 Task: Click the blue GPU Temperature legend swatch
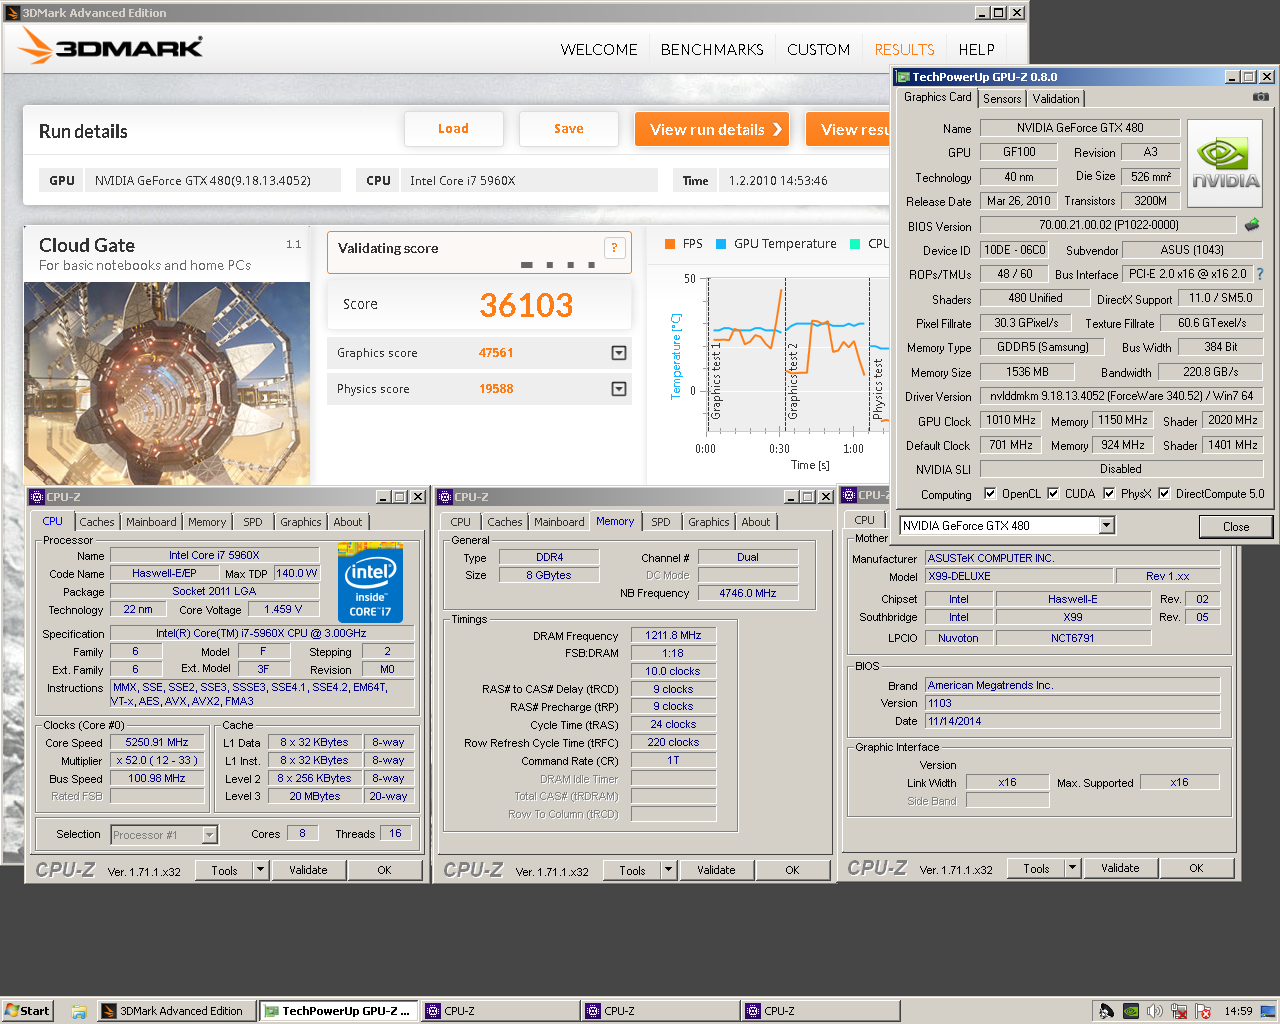pos(721,244)
